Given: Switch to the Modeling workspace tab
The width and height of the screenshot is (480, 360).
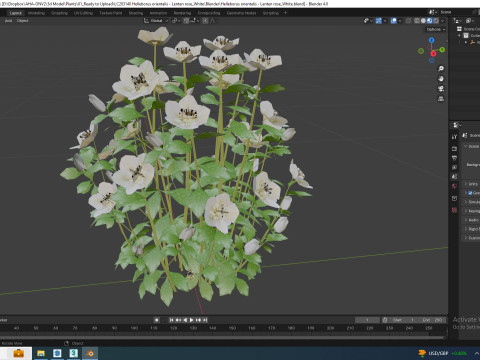Looking at the screenshot, I should pyautogui.click(x=36, y=13).
